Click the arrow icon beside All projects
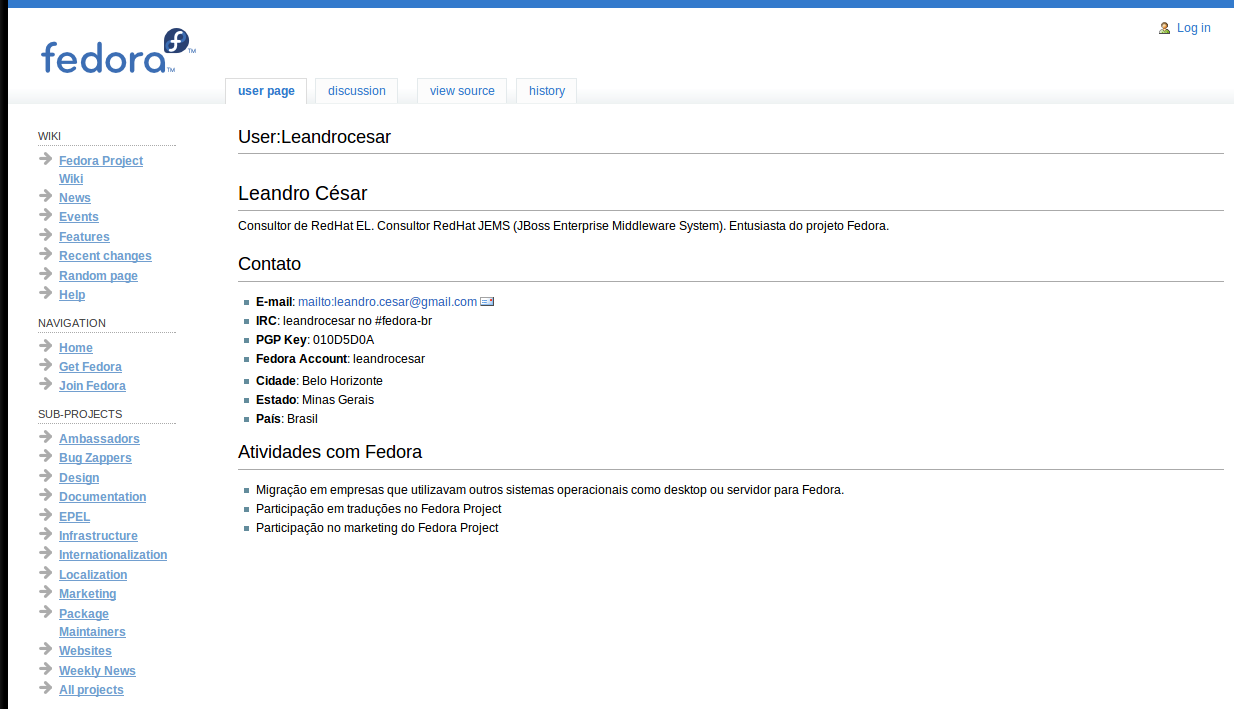This screenshot has height=710, width=1234. click(46, 688)
